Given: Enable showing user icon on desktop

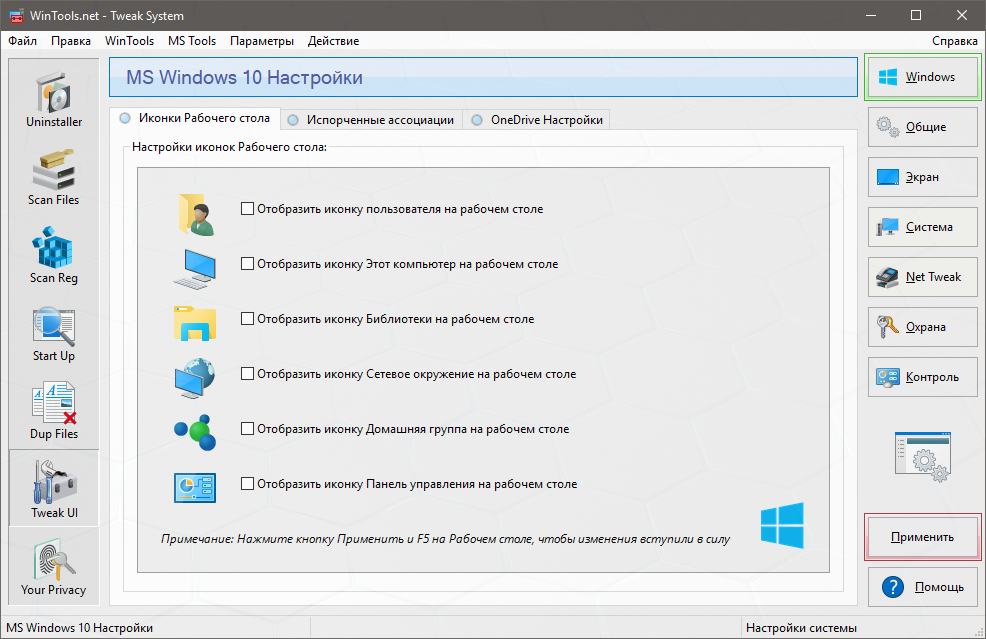Looking at the screenshot, I should coord(248,209).
